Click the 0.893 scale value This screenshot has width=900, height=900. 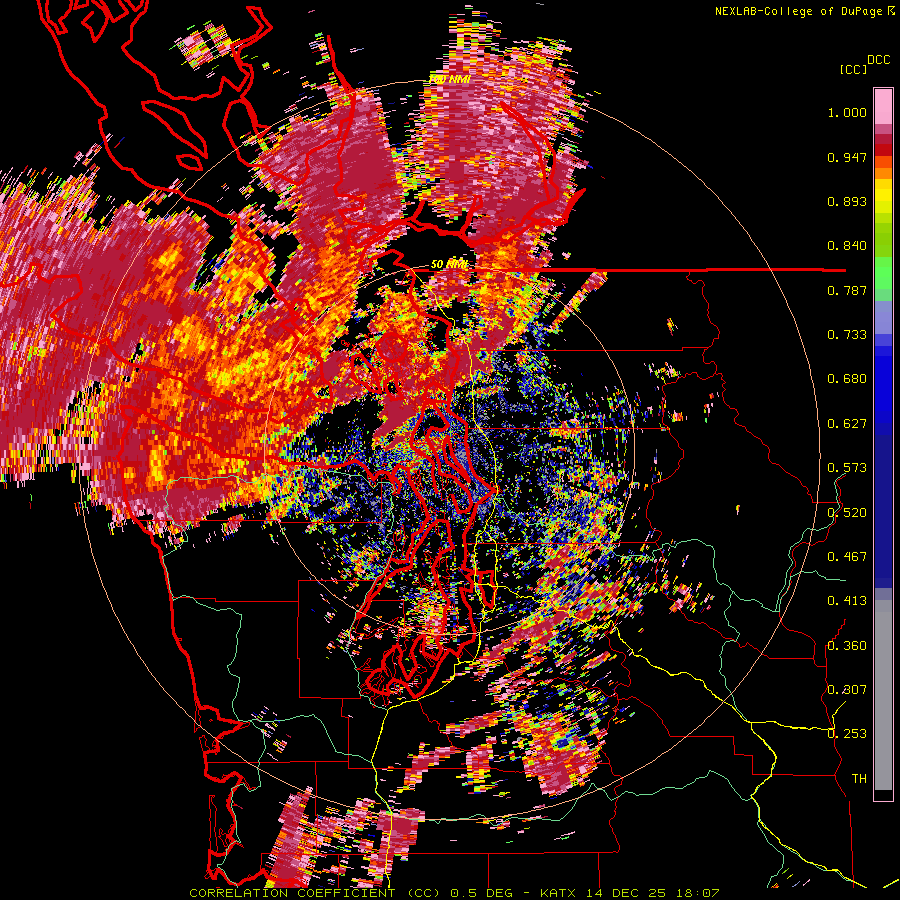pos(847,201)
